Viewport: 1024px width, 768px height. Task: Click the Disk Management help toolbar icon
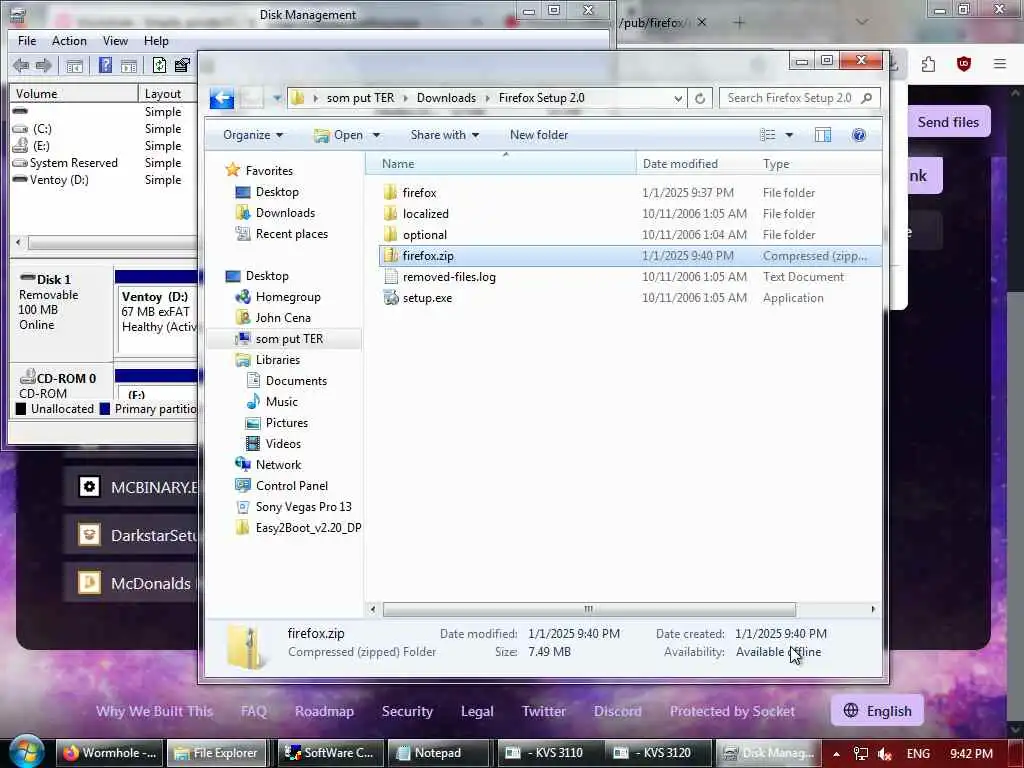click(x=105, y=65)
